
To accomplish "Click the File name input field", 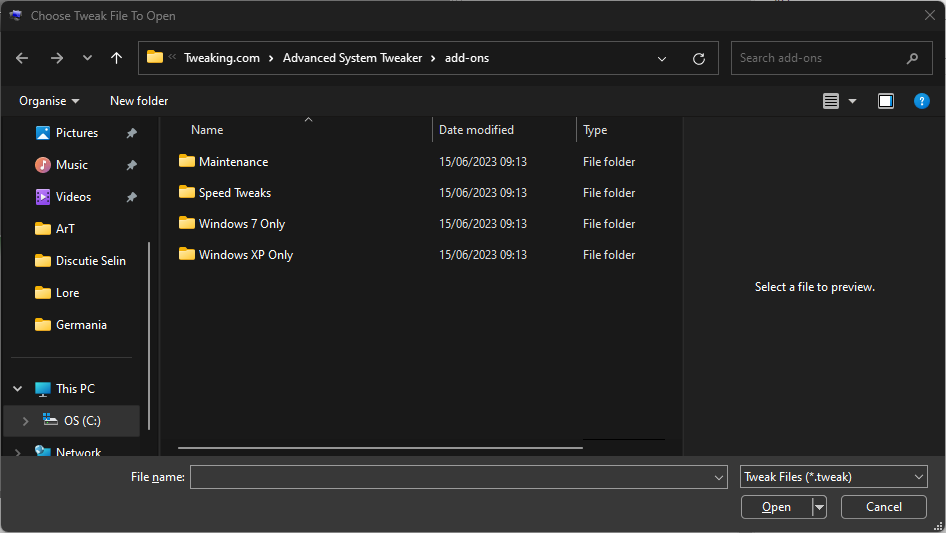I will tap(450, 478).
